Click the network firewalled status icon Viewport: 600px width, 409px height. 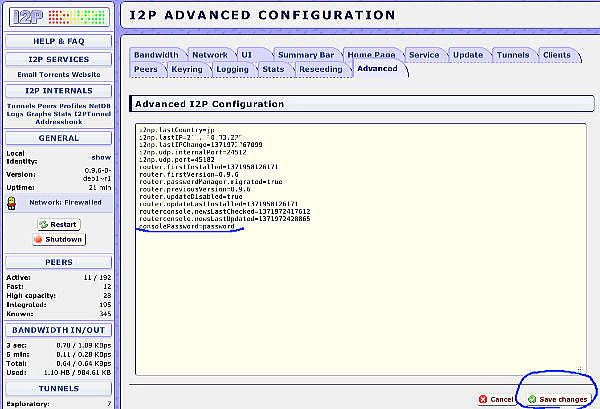[x=12, y=200]
